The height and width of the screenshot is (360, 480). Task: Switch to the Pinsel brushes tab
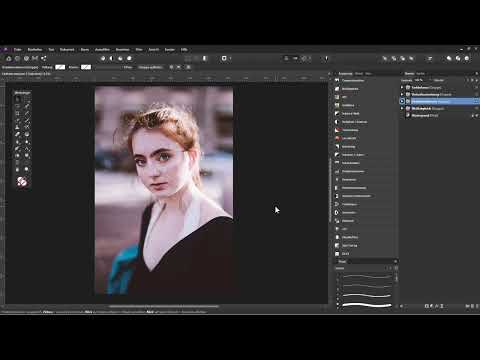click(x=342, y=262)
